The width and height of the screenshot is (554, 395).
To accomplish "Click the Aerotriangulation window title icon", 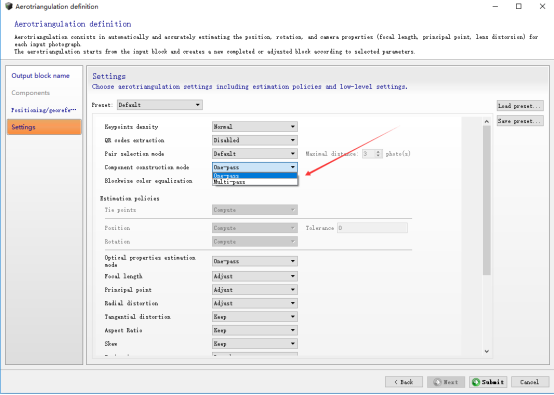I will click(9, 6).
